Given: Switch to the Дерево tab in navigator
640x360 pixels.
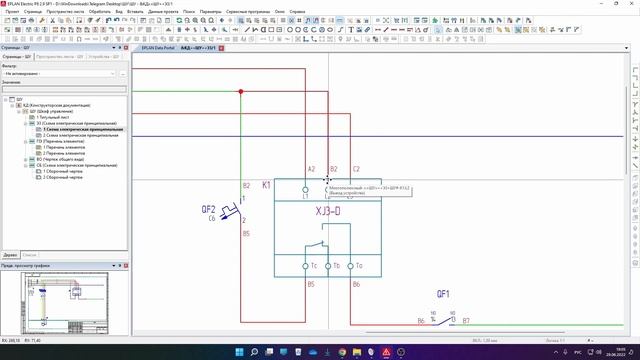Looking at the screenshot, I should click(x=10, y=255).
